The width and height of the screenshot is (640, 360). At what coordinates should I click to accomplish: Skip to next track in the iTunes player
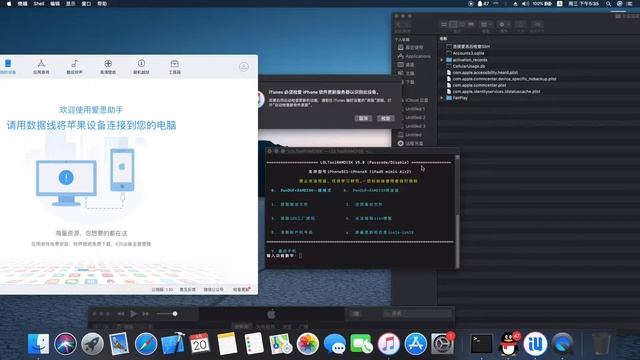coord(145,313)
